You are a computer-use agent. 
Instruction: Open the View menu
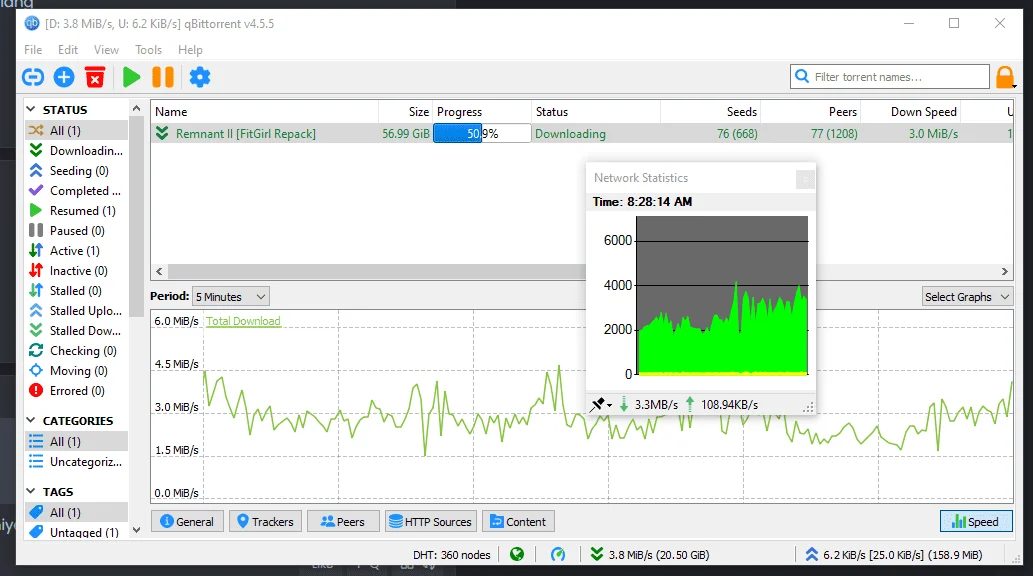(x=106, y=49)
